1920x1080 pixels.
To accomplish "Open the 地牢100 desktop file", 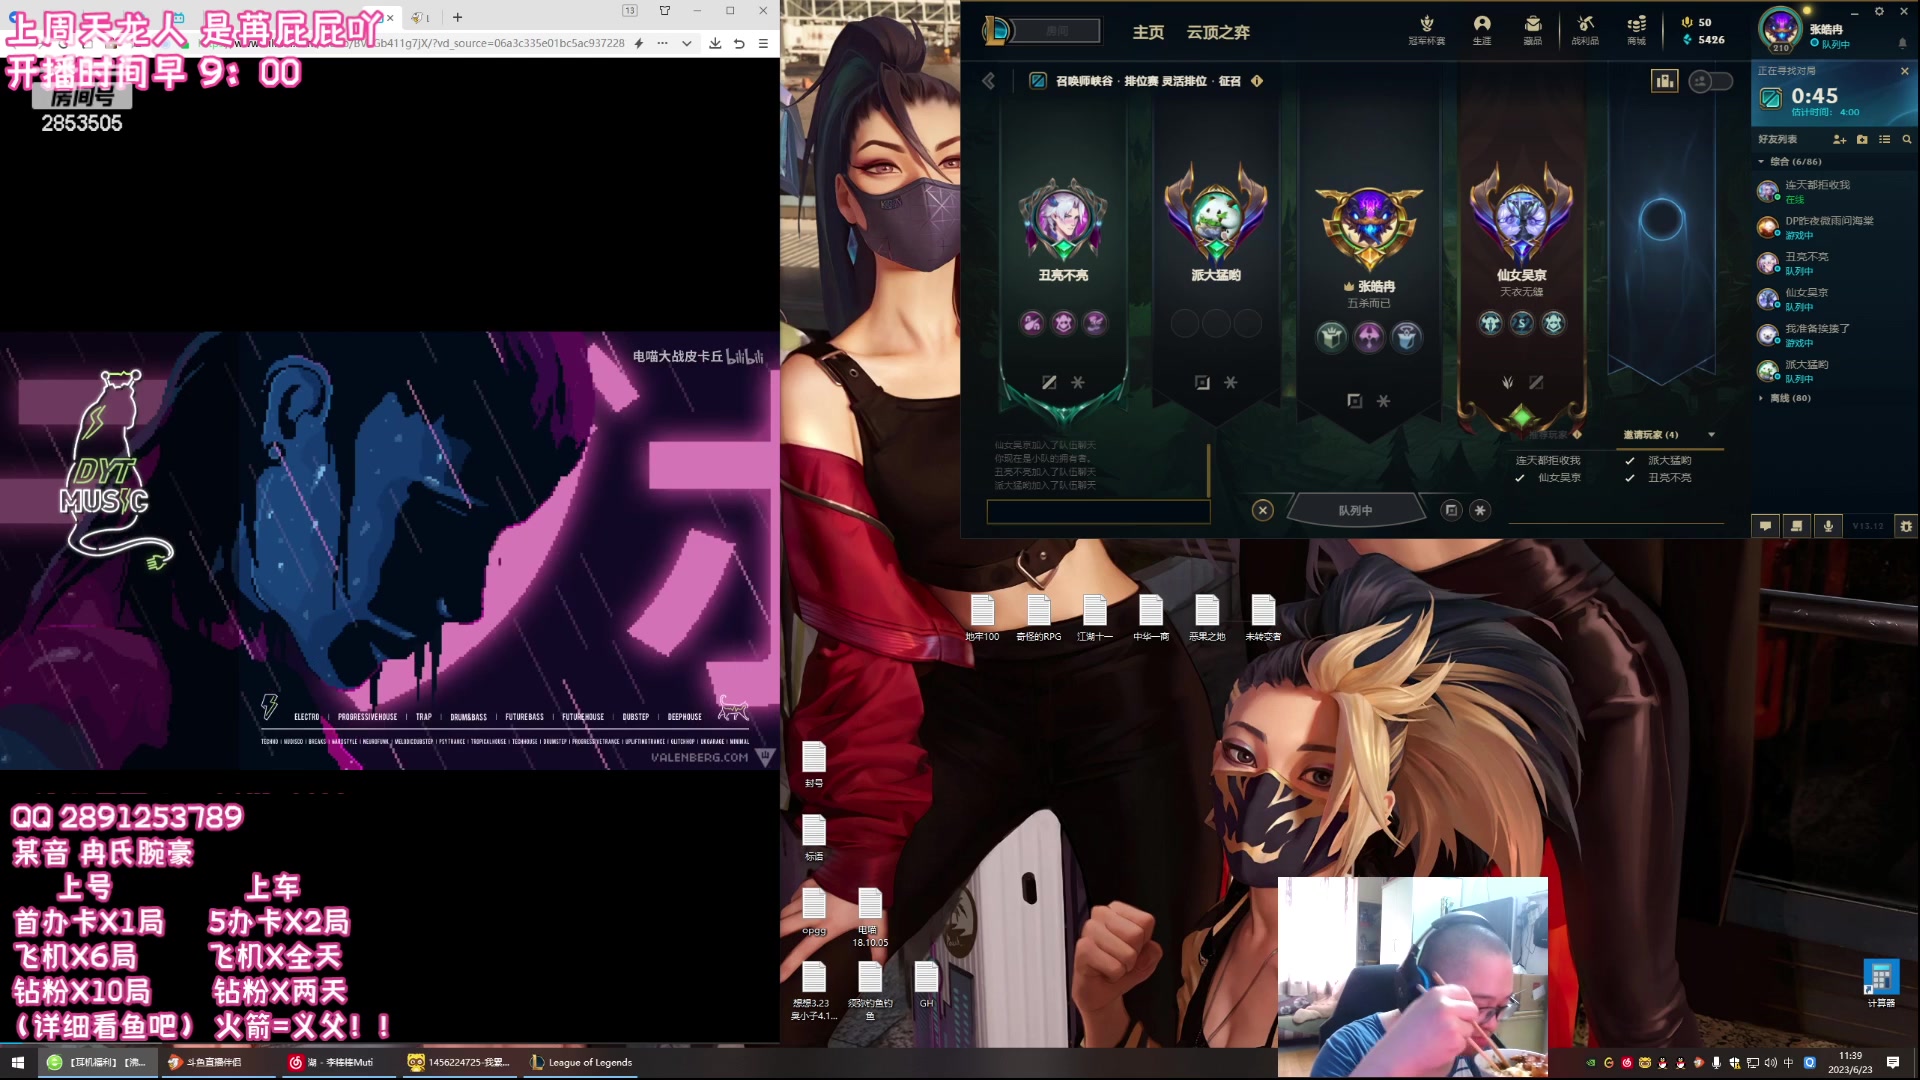I will tap(982, 617).
